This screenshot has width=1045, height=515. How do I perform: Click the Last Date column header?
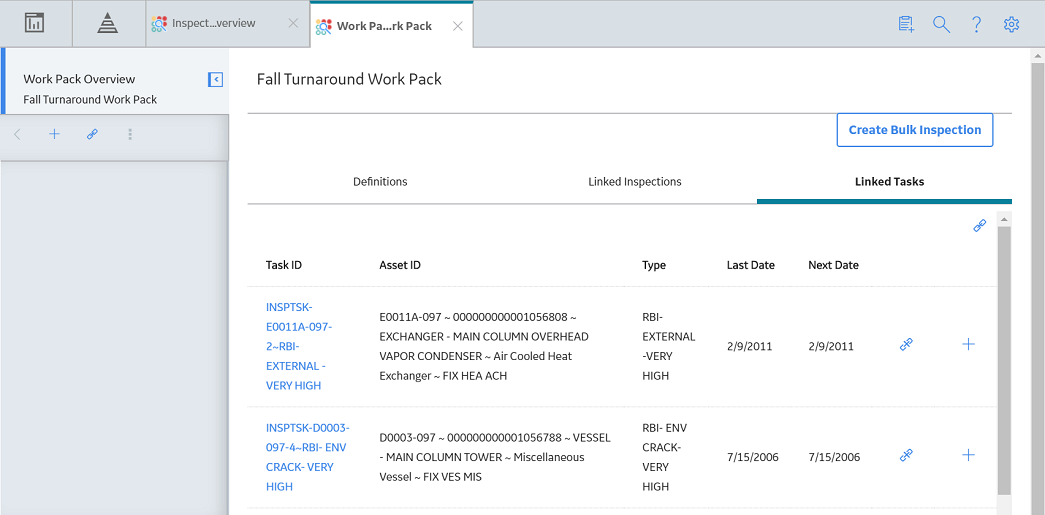(750, 265)
